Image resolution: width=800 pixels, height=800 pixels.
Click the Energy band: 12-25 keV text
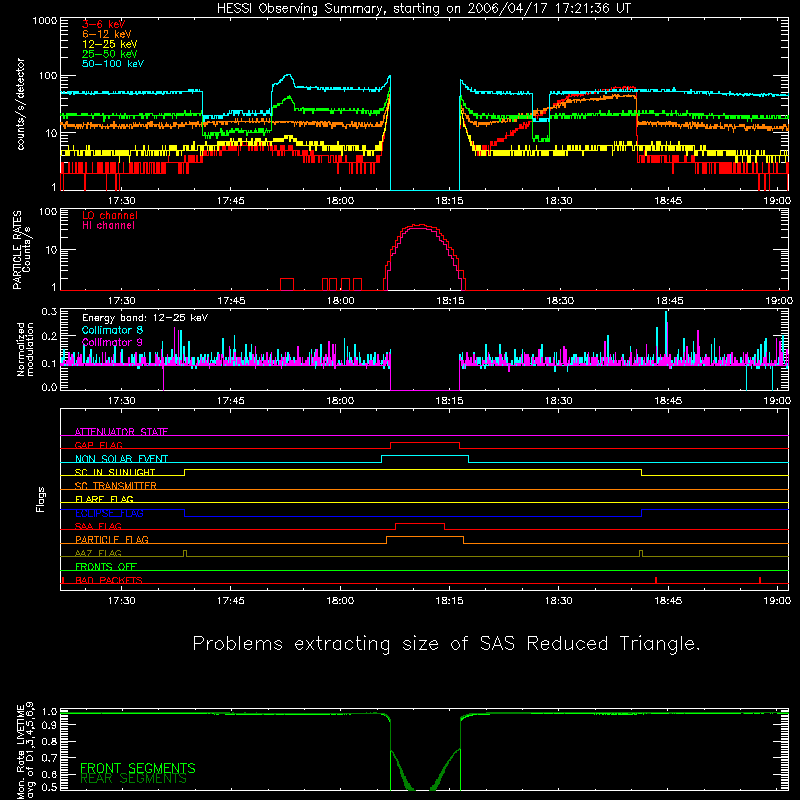145,318
